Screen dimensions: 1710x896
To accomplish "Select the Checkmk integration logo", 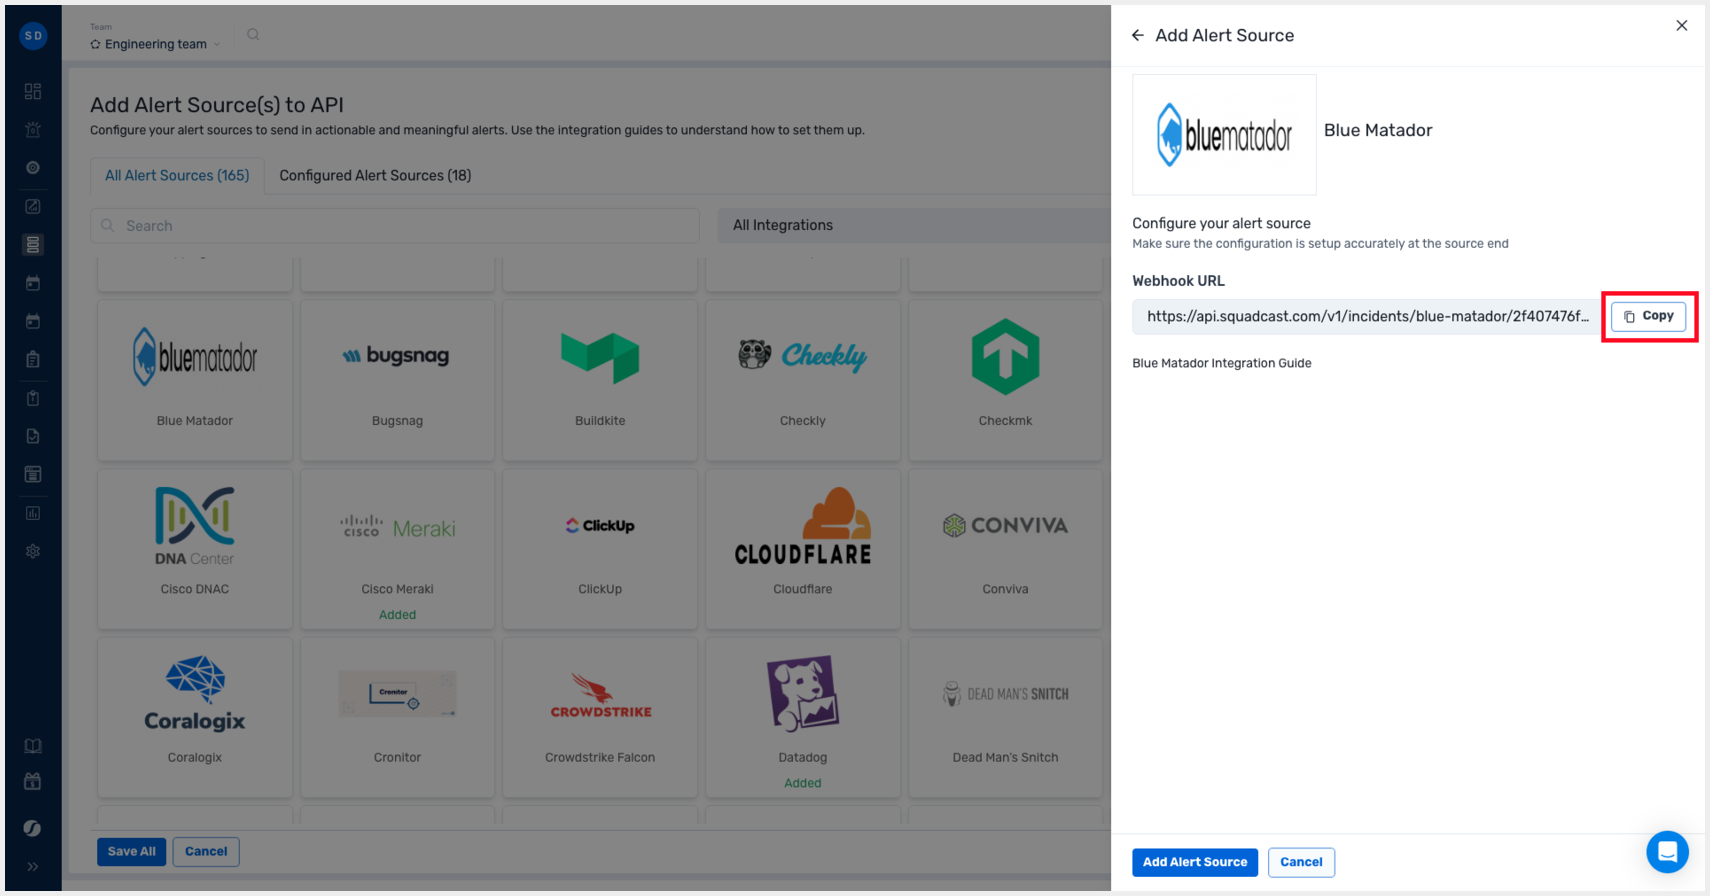I will tap(1005, 357).
